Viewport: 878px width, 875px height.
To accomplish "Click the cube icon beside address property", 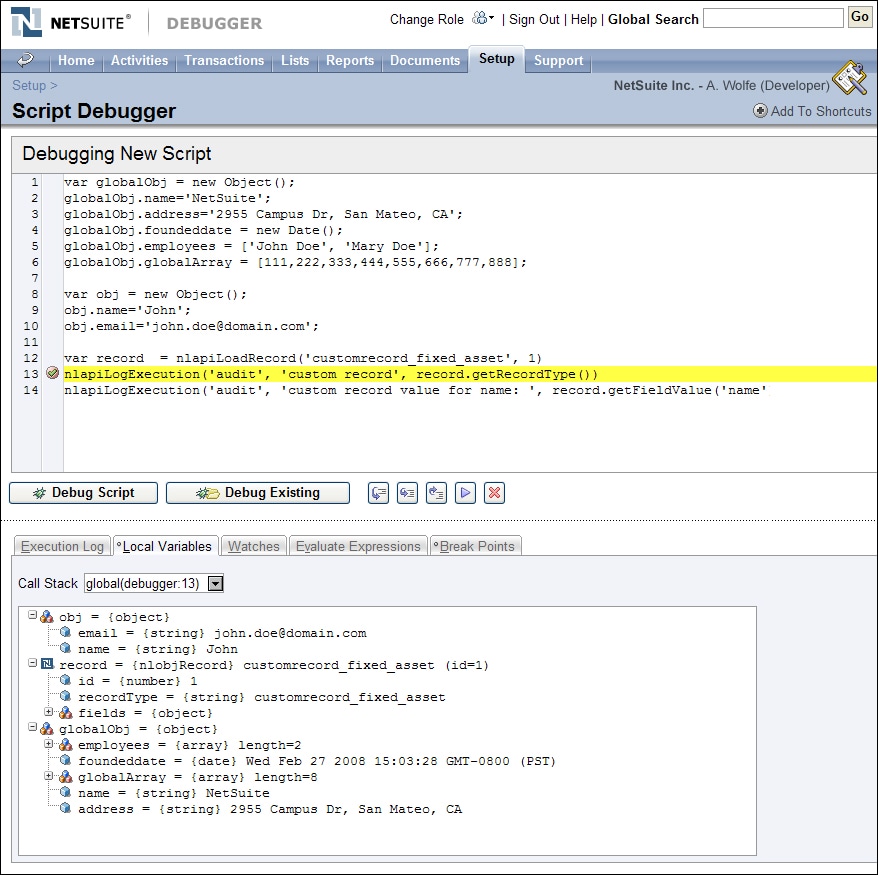I will click(x=66, y=808).
